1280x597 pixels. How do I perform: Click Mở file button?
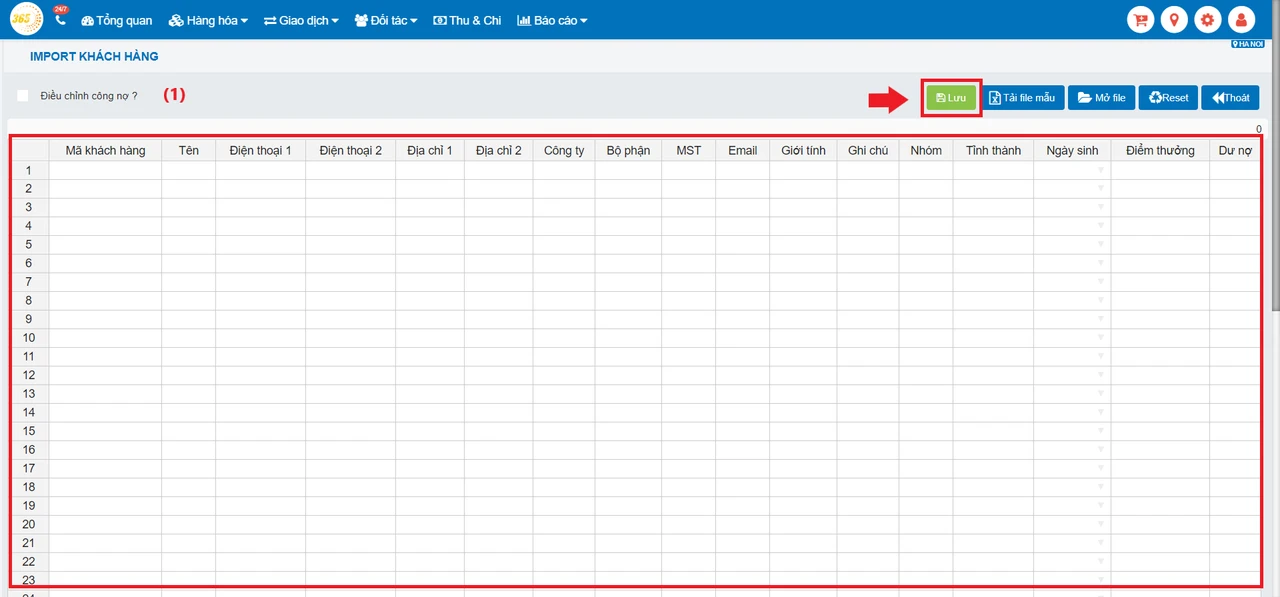pos(1101,97)
